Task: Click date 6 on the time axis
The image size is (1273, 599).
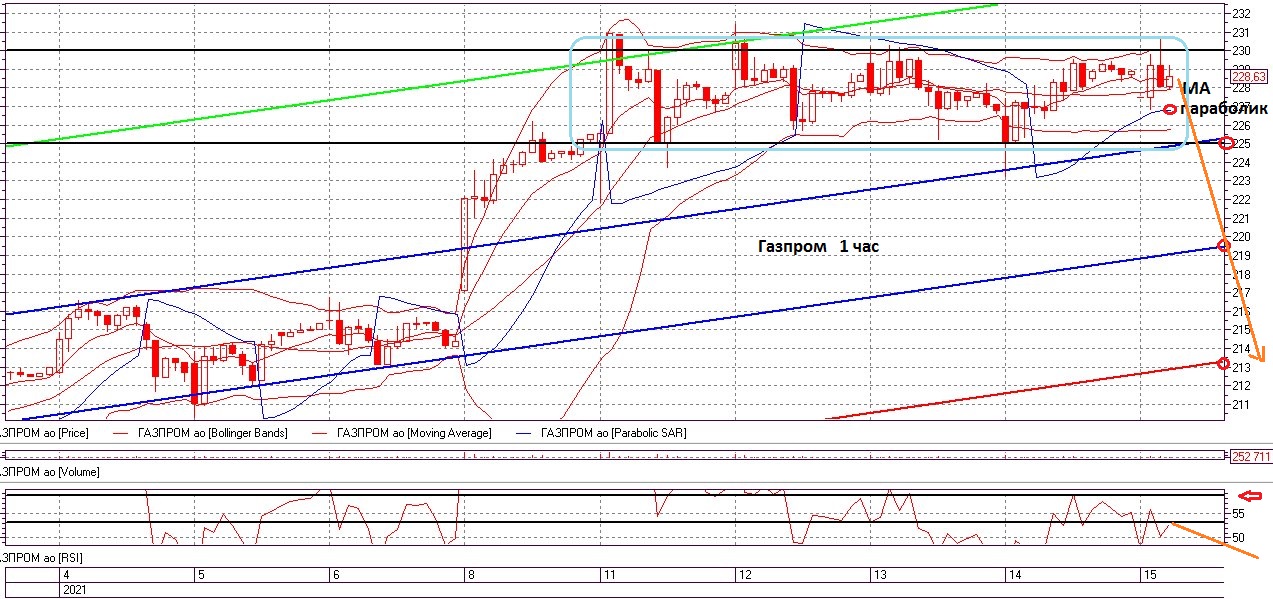Action: 336,575
